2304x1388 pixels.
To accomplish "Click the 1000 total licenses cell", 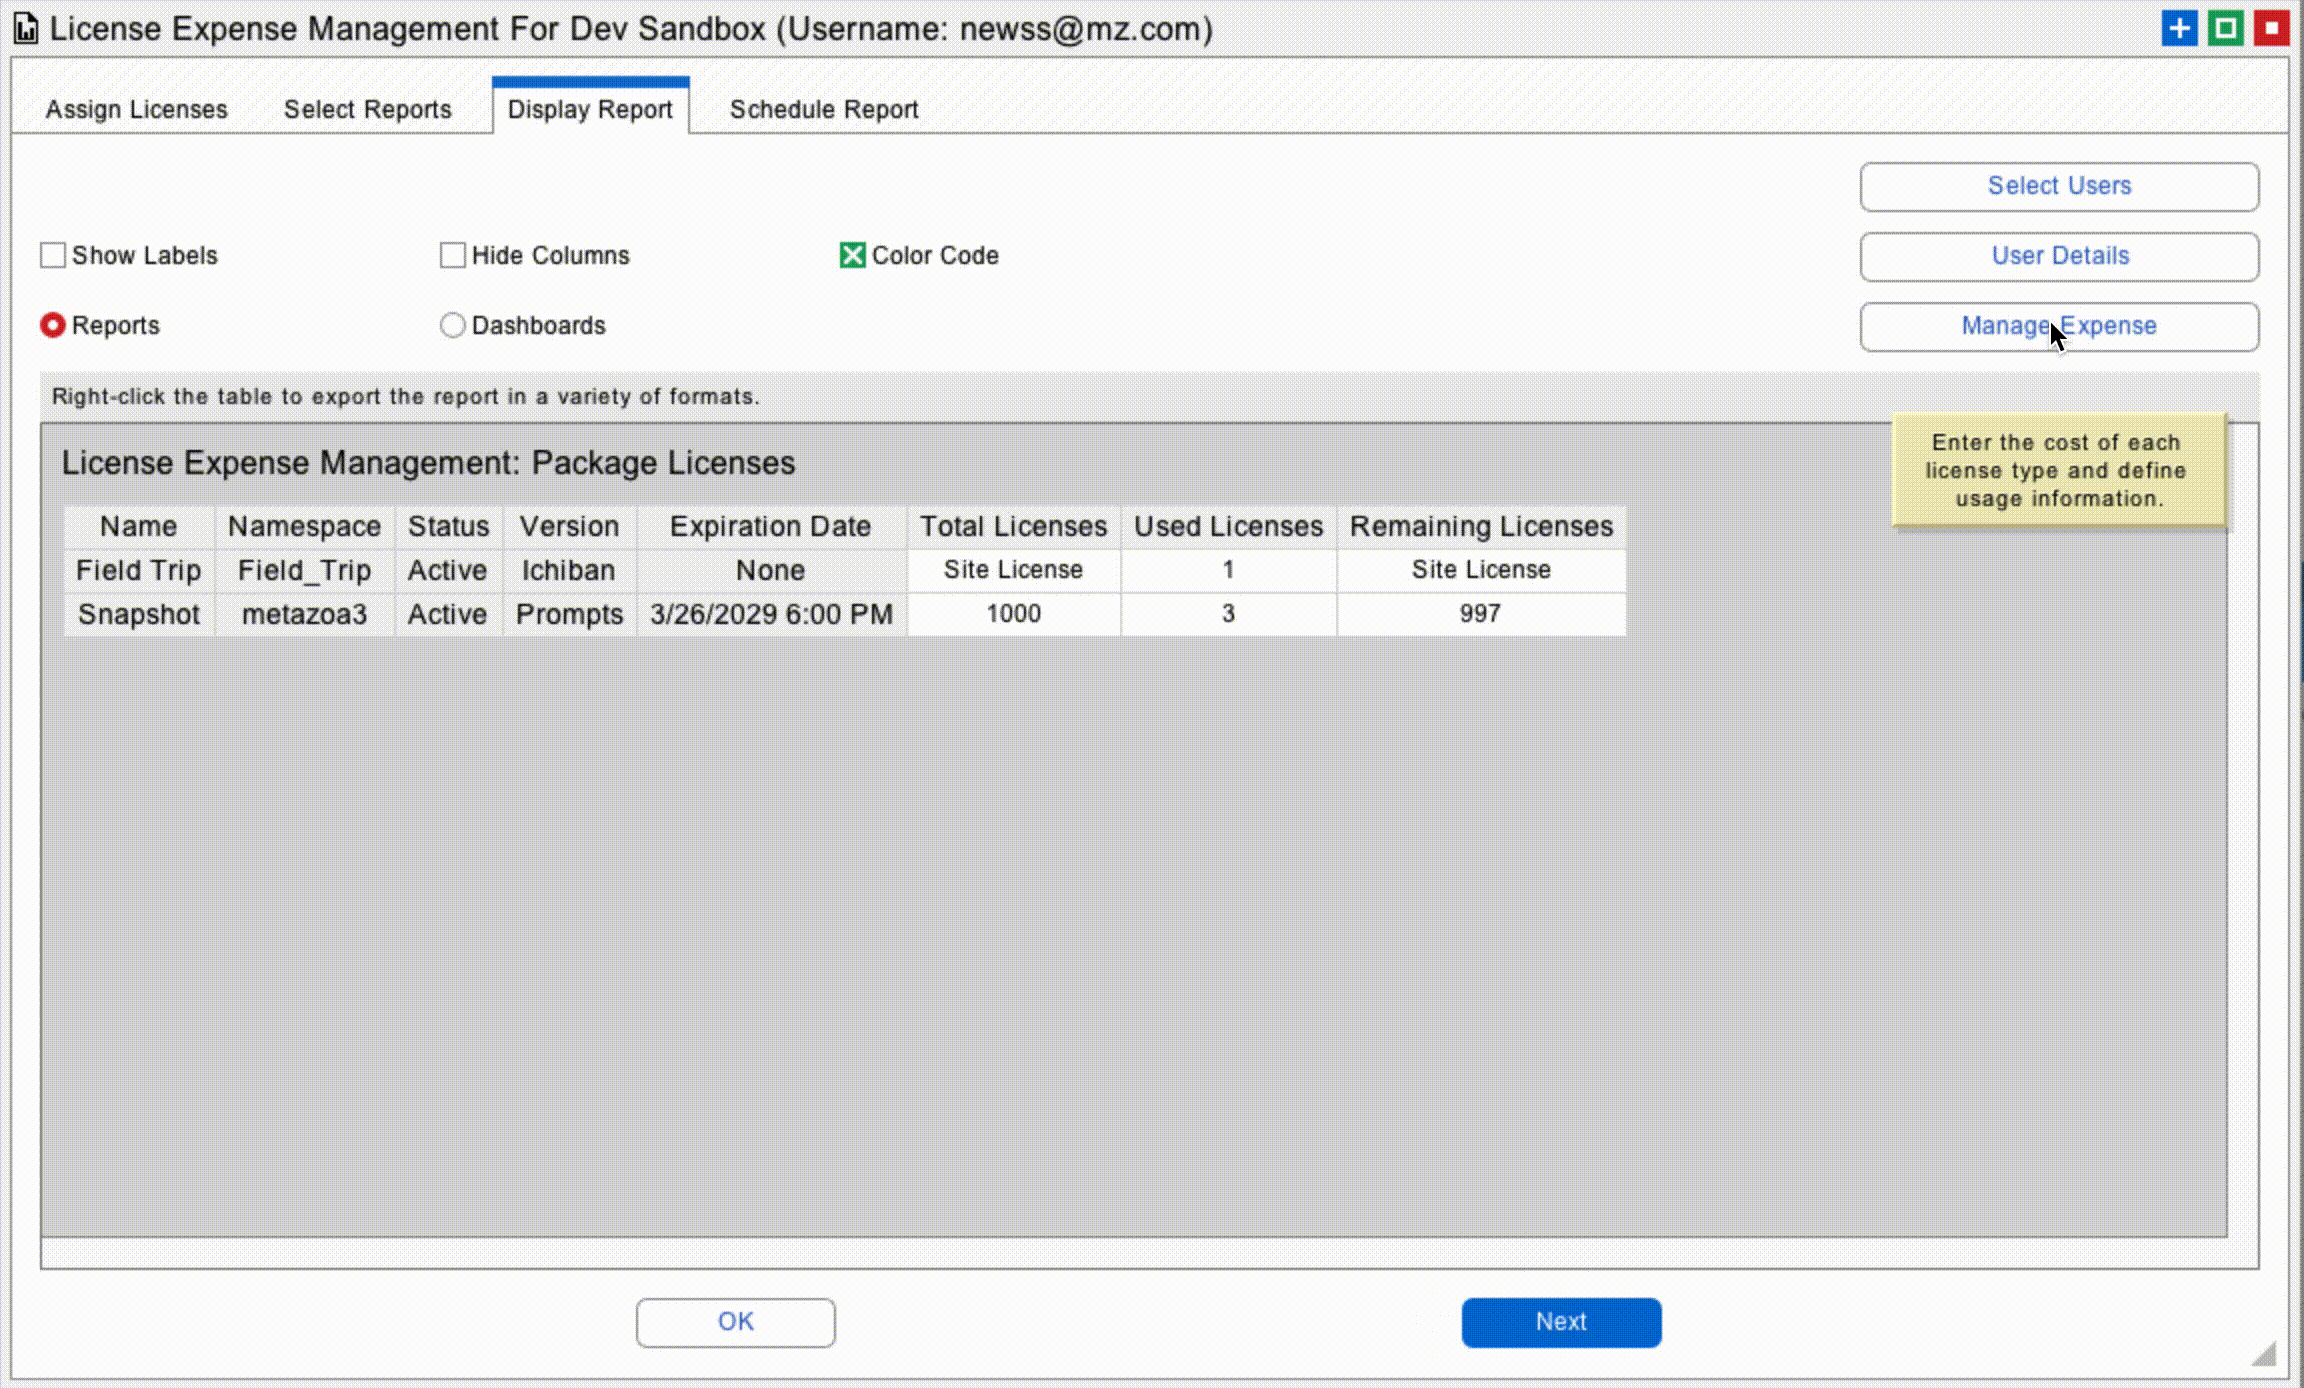I will [1013, 614].
